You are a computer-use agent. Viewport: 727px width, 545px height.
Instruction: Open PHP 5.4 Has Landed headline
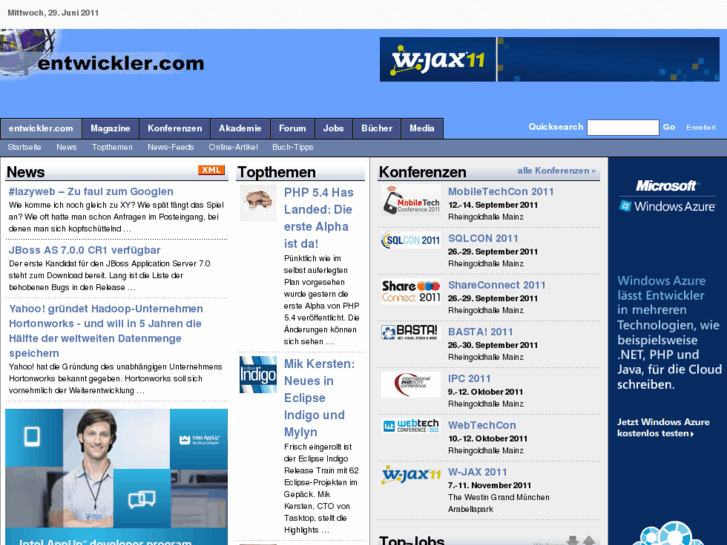[319, 218]
